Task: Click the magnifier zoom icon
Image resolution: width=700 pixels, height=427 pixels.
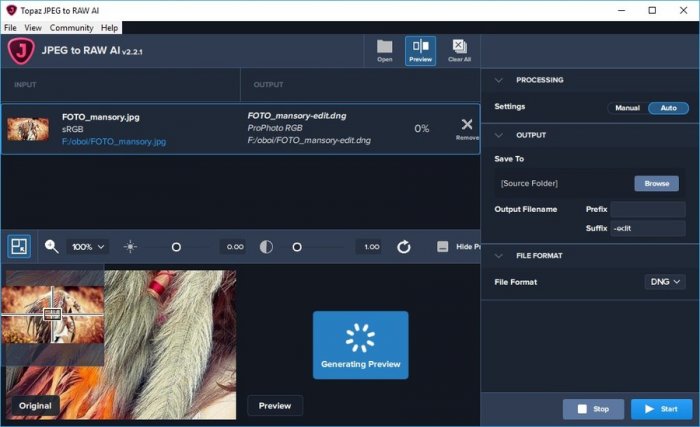Action: 51,246
